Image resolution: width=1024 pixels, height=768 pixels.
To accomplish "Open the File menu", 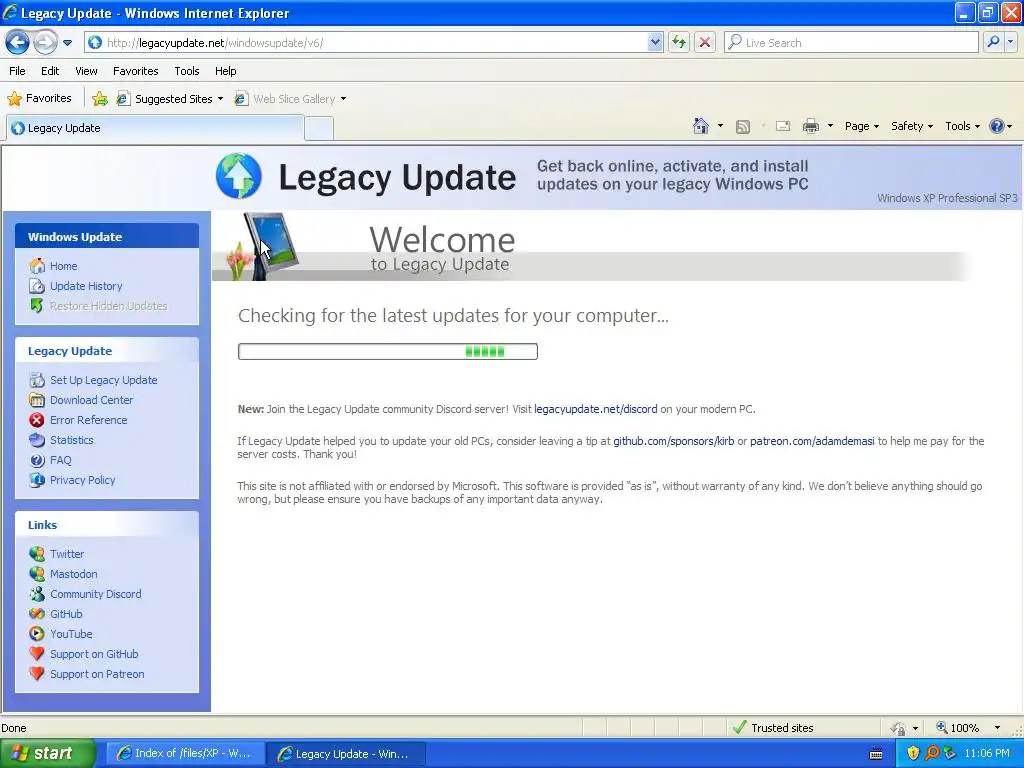I will [17, 71].
